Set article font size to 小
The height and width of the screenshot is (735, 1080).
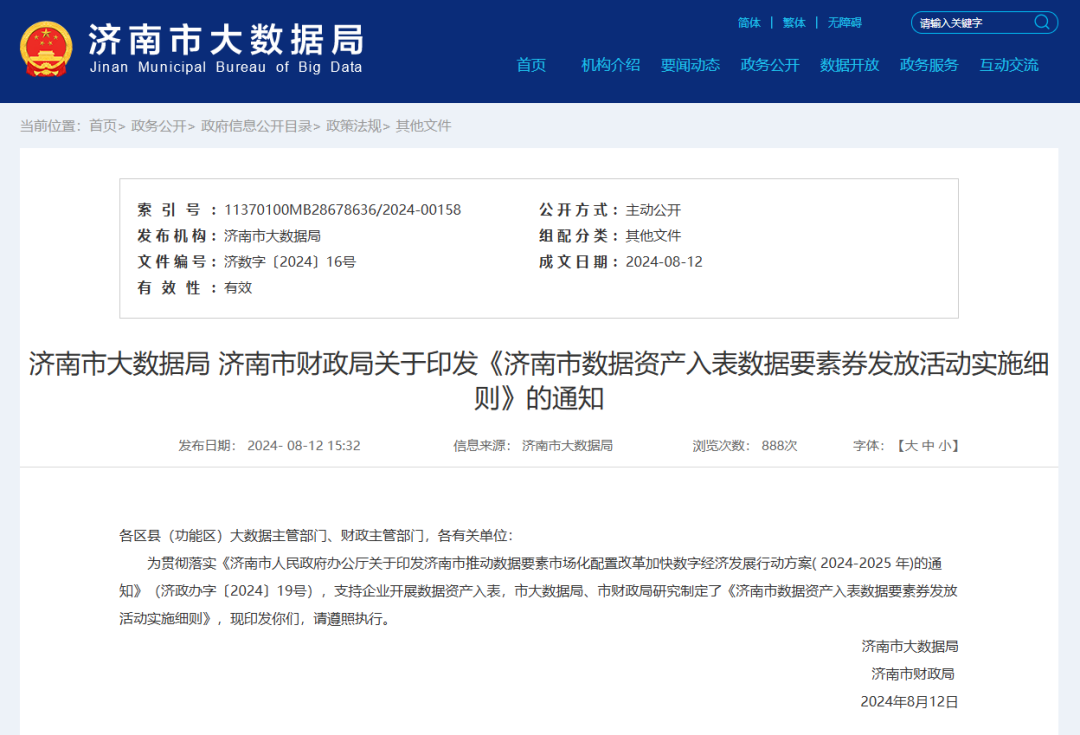click(x=944, y=445)
